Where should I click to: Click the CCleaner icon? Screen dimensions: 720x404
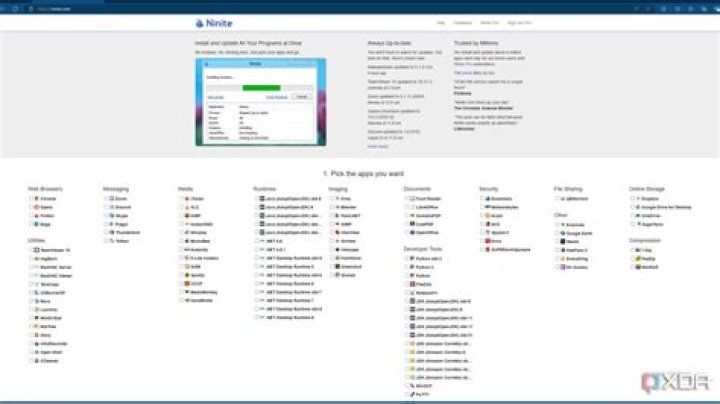coord(37,361)
